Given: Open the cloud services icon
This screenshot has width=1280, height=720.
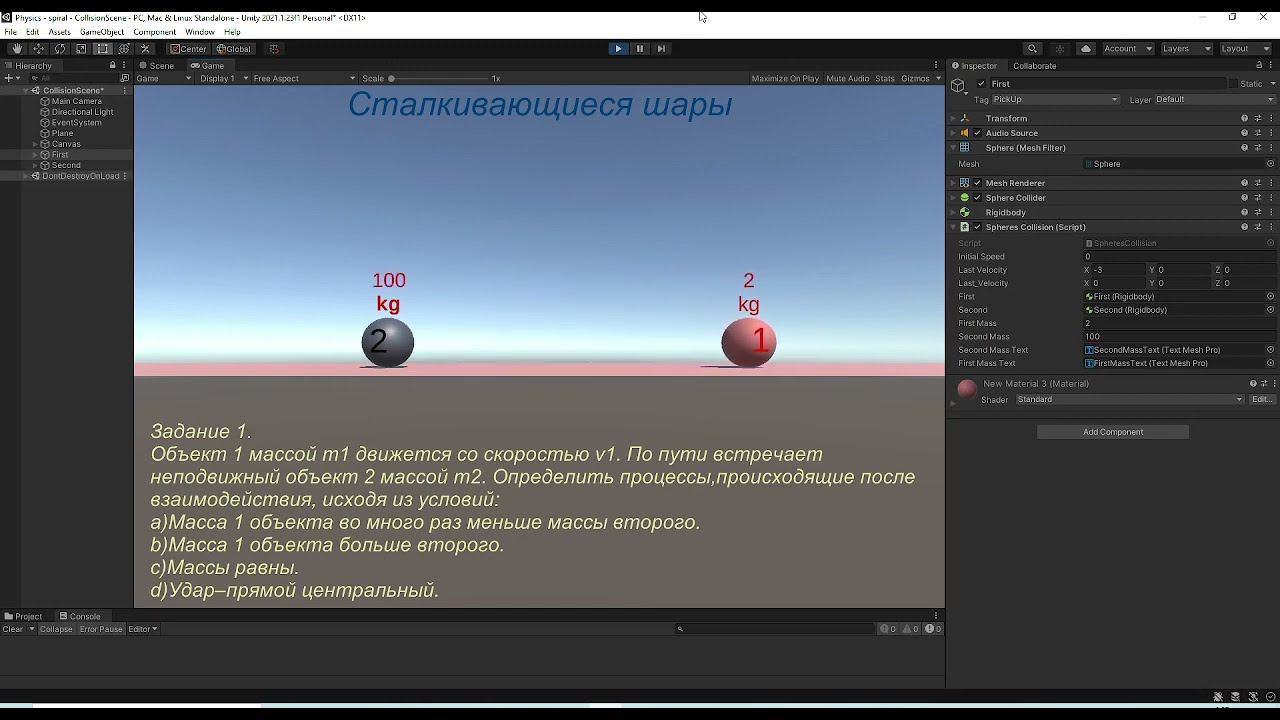Looking at the screenshot, I should [x=1086, y=48].
